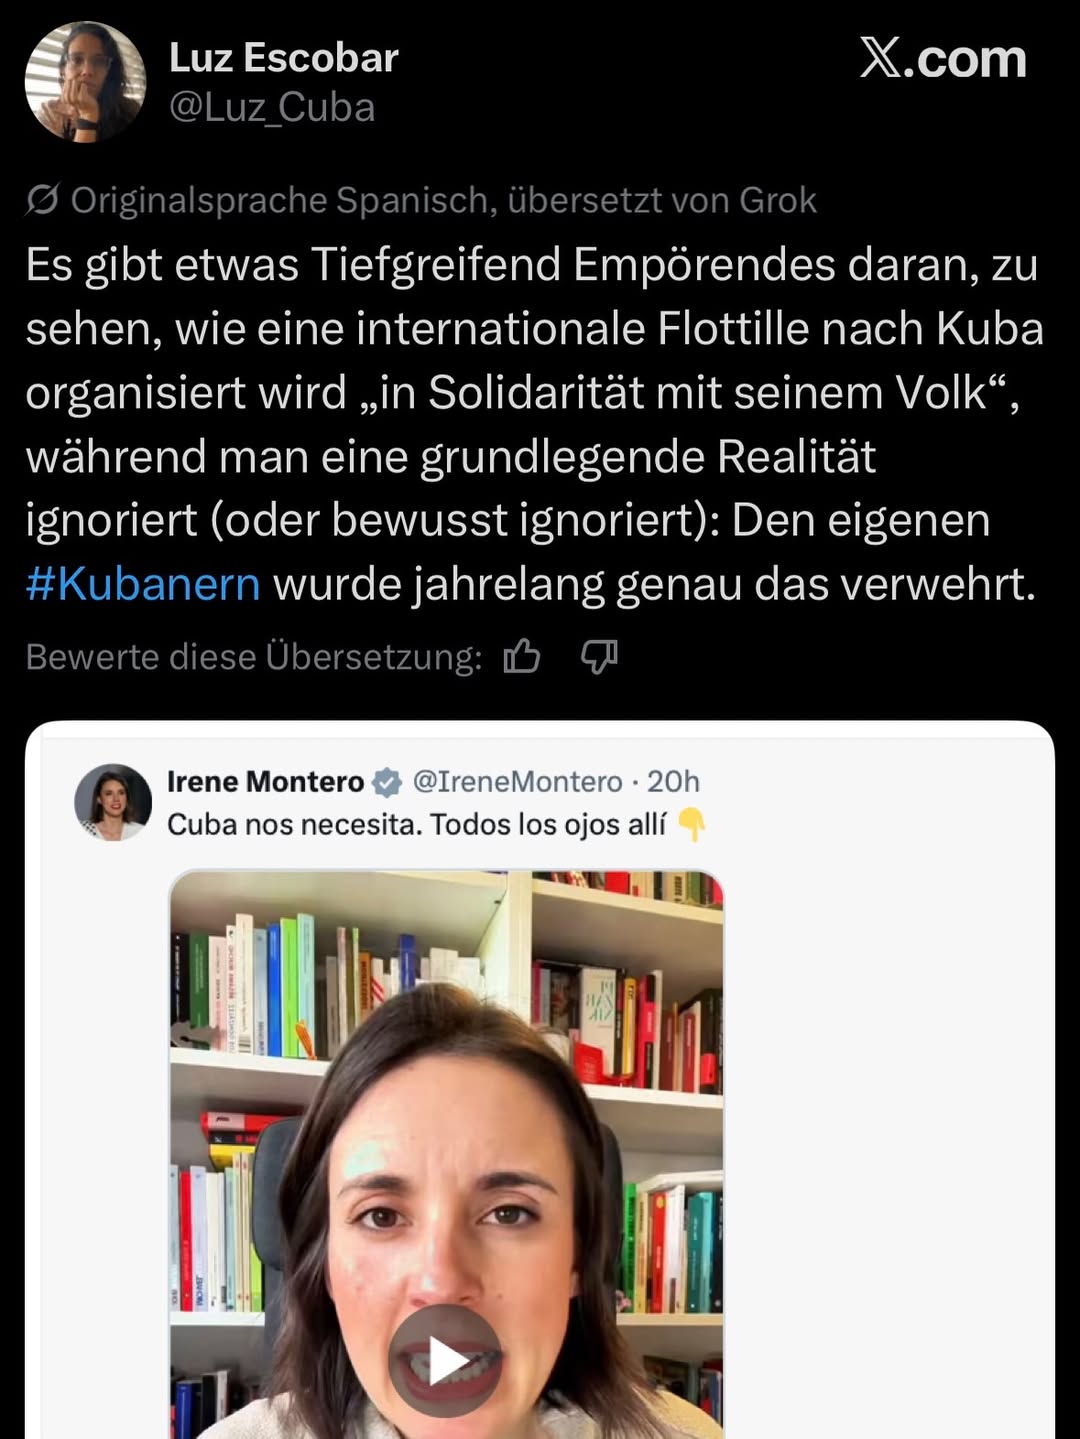1080x1439 pixels.
Task: Tap the thumbs-up translation rating icon
Action: coord(521,657)
